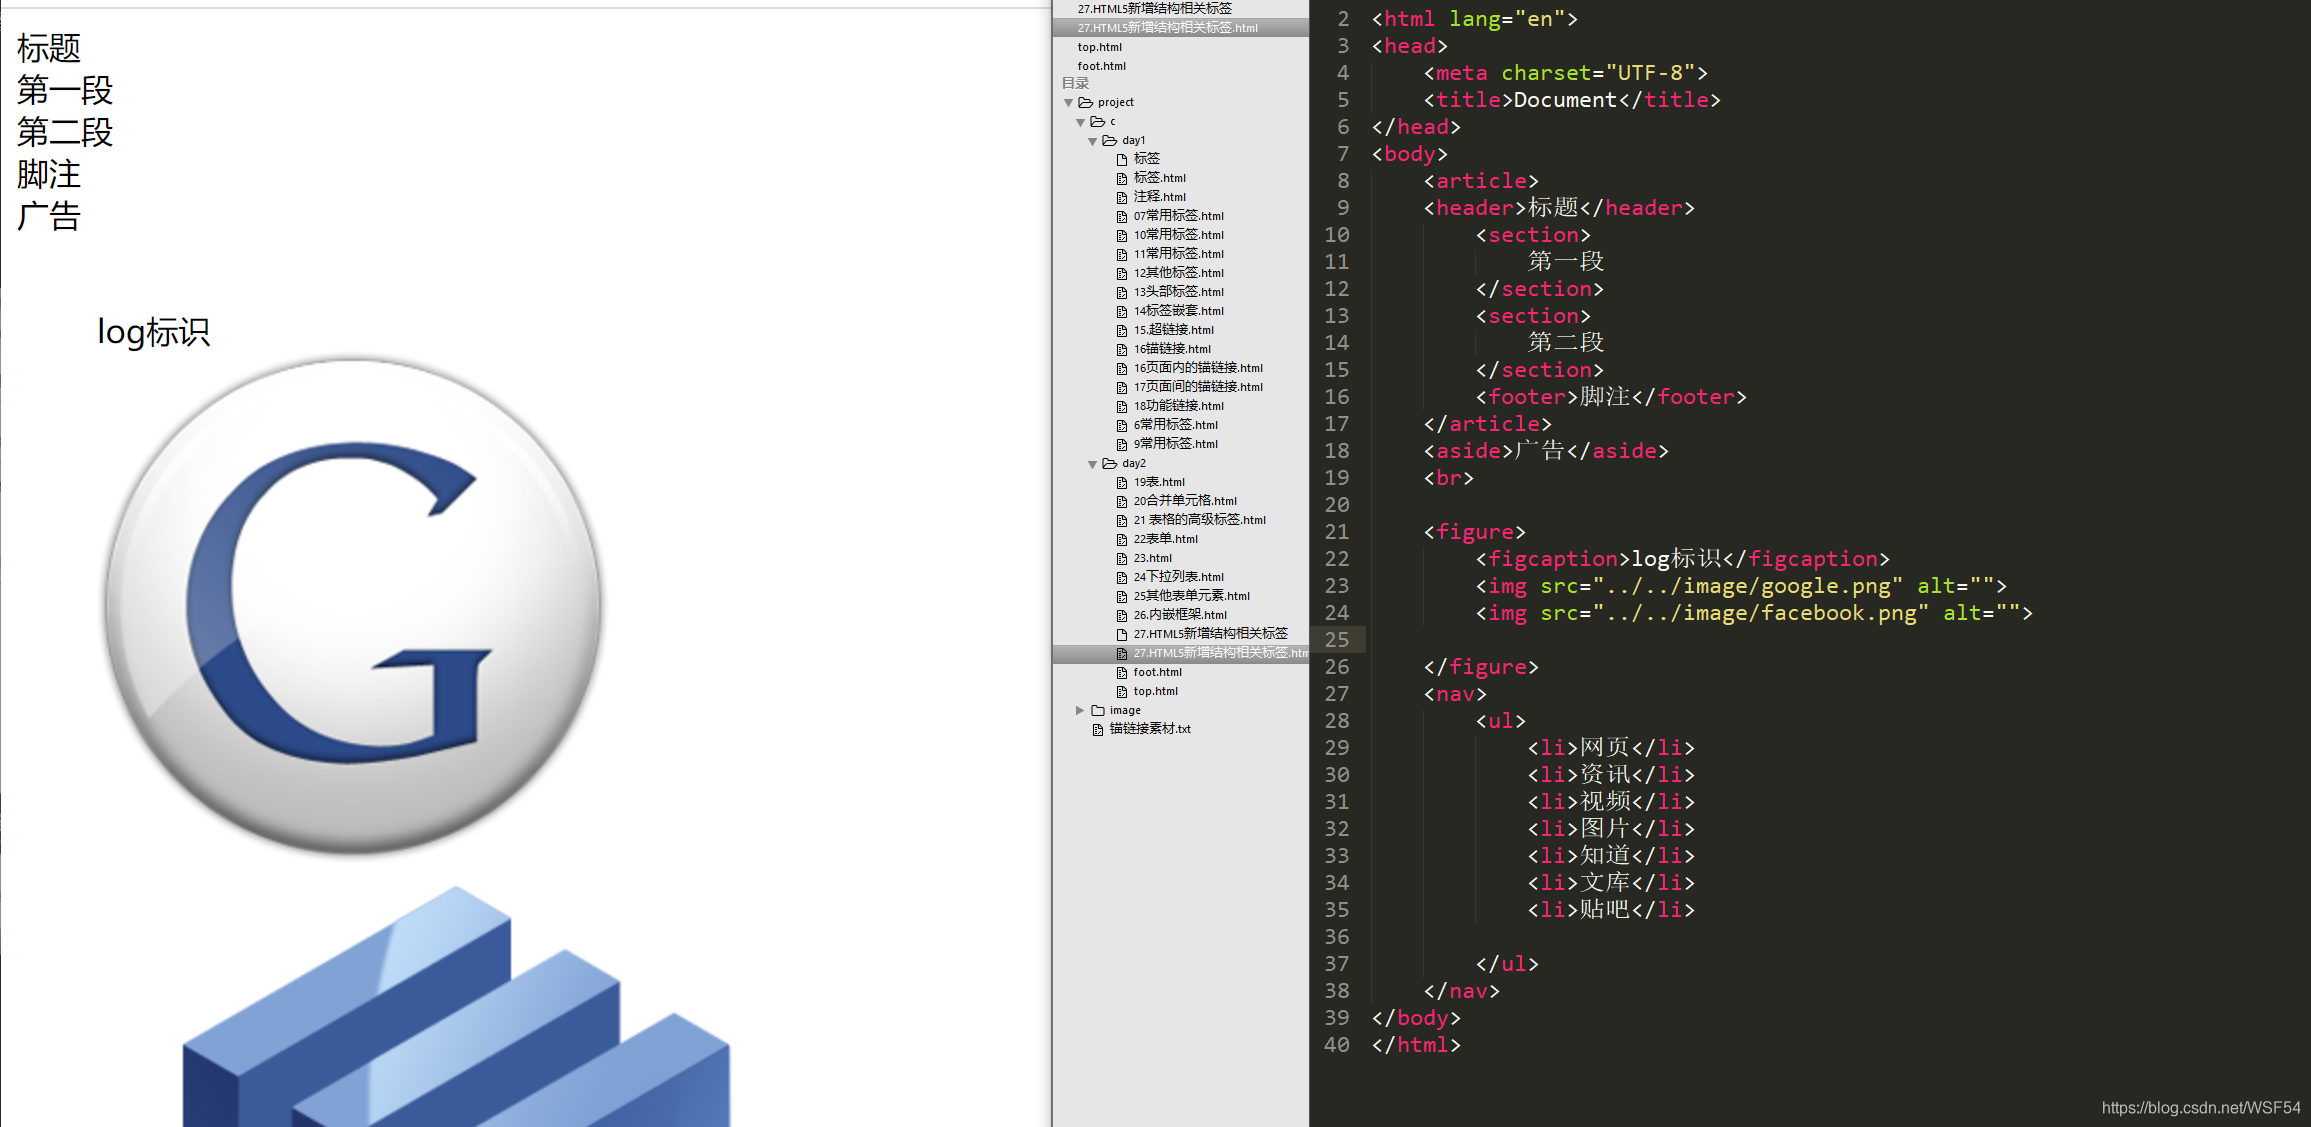Click the closed folder icon beside image

[x=1097, y=710]
